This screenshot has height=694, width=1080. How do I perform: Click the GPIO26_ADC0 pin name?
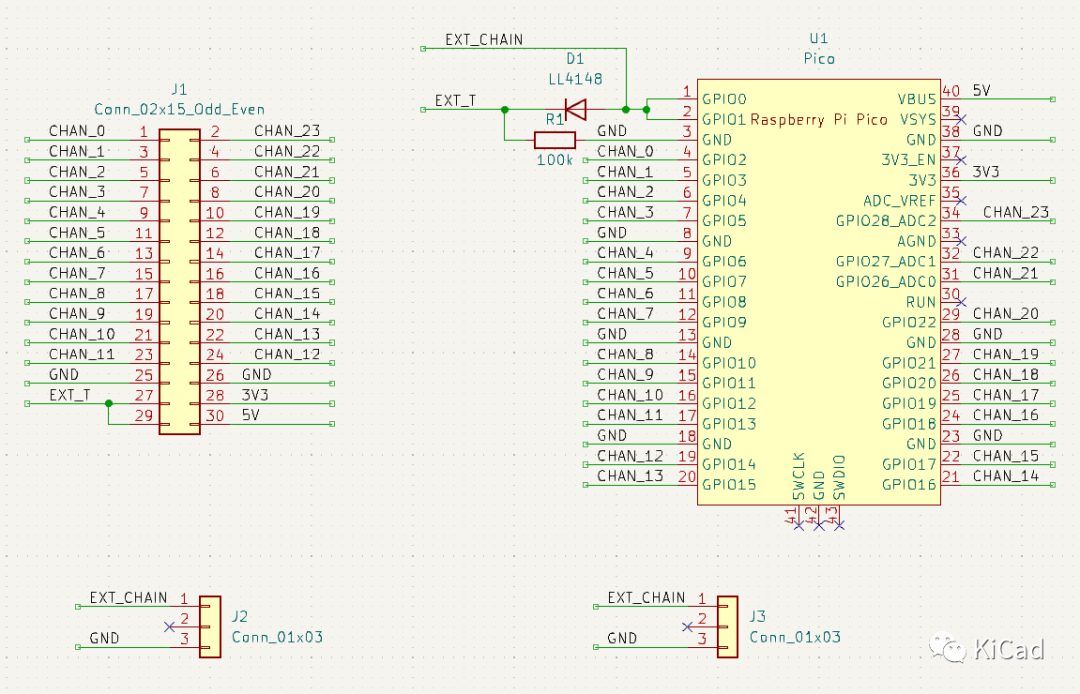[x=886, y=282]
